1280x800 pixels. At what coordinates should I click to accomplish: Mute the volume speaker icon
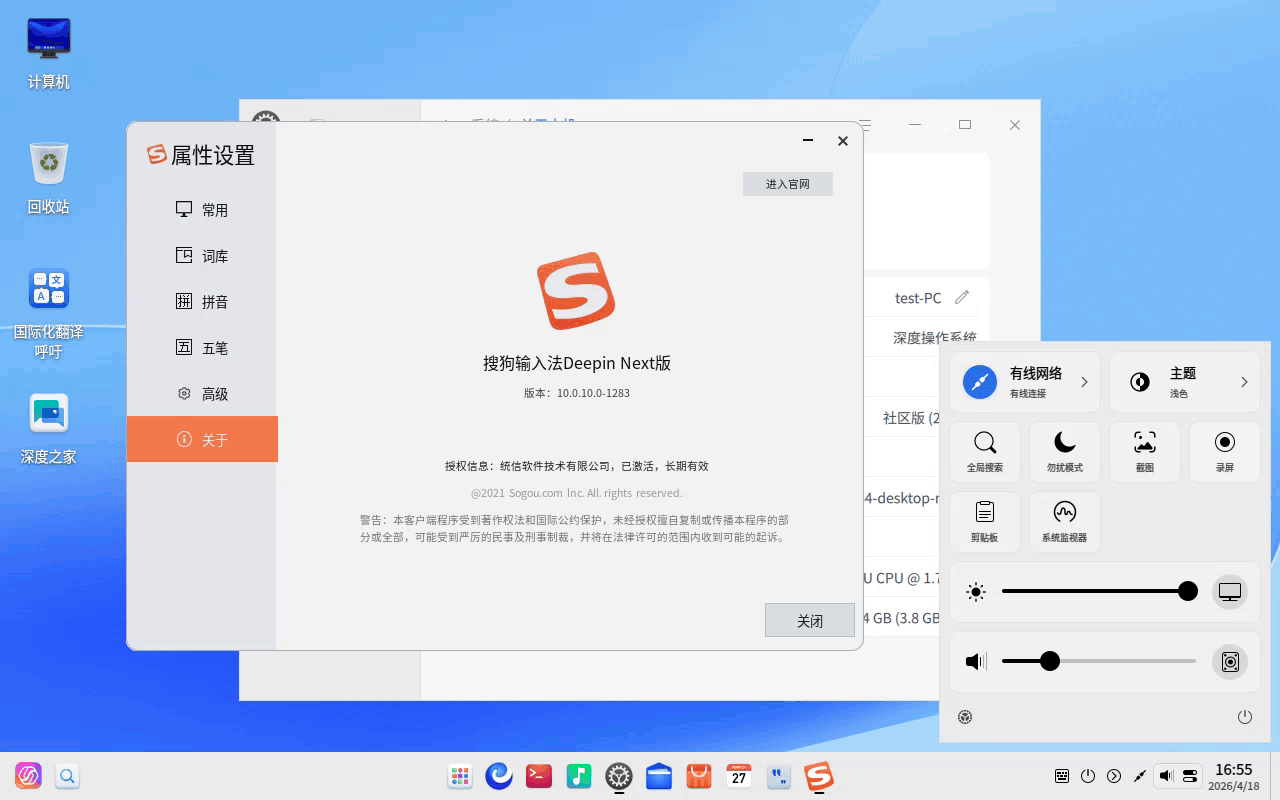click(x=974, y=661)
